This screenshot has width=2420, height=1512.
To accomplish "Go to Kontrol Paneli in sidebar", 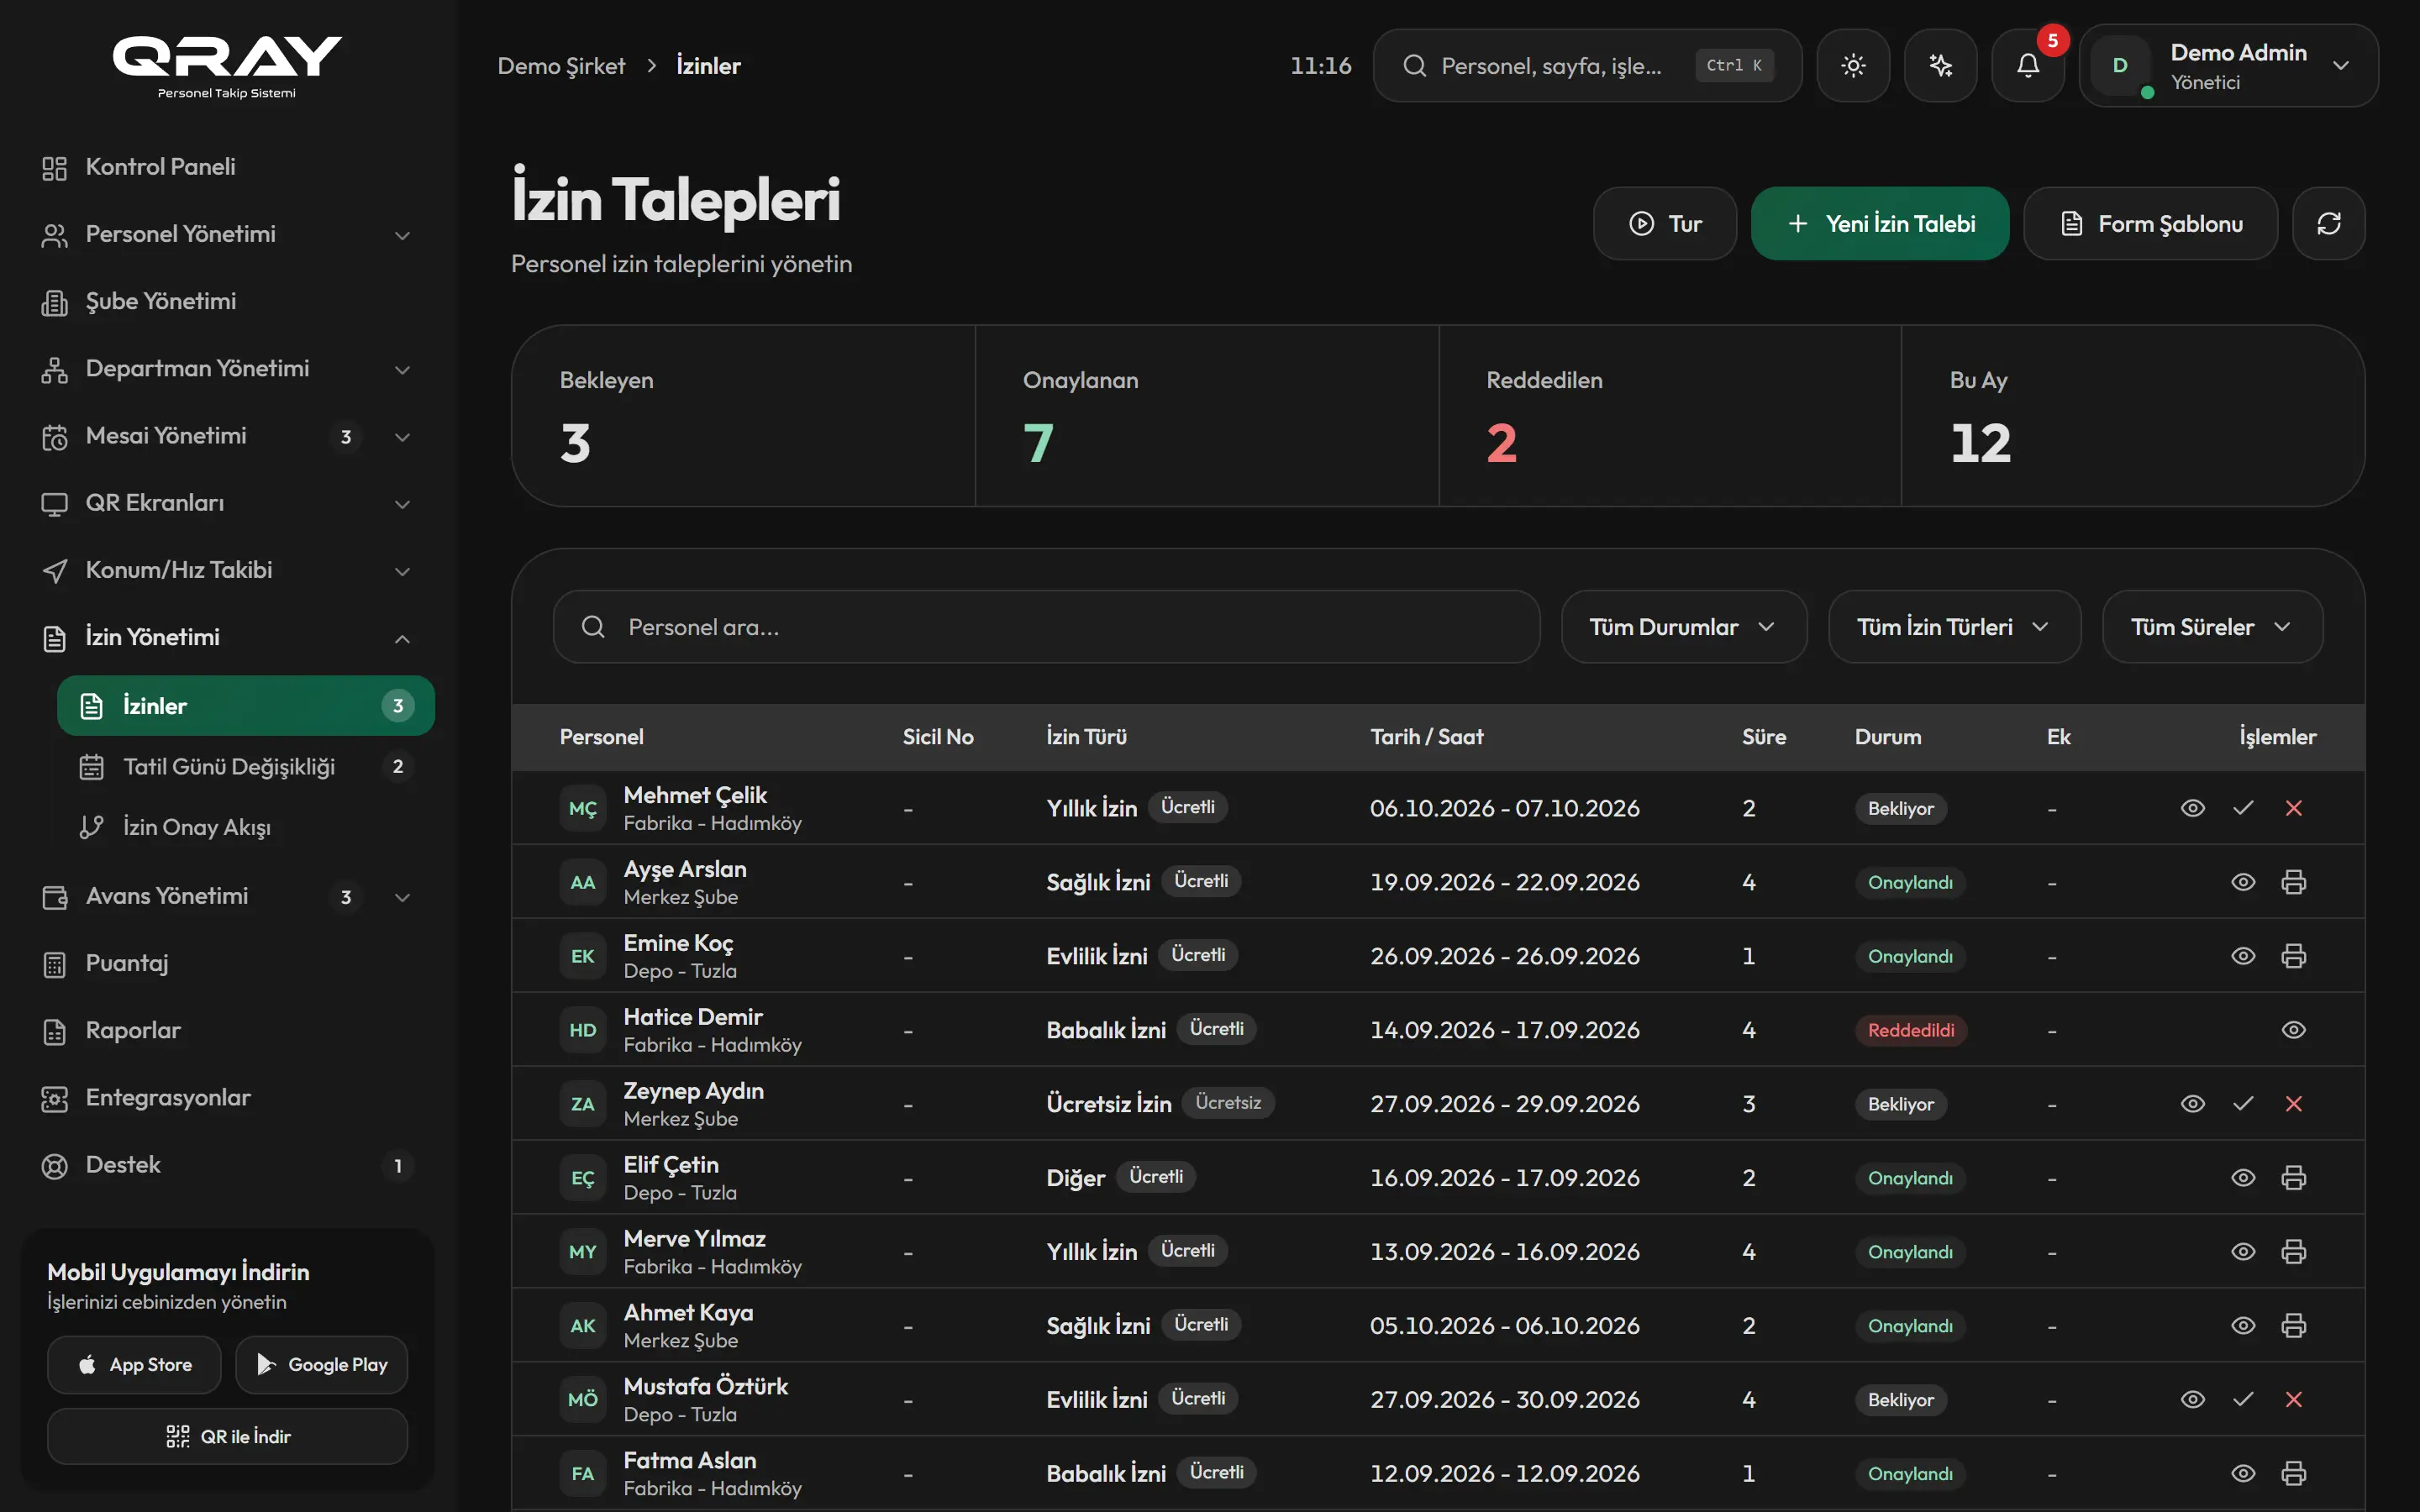I will (227, 167).
